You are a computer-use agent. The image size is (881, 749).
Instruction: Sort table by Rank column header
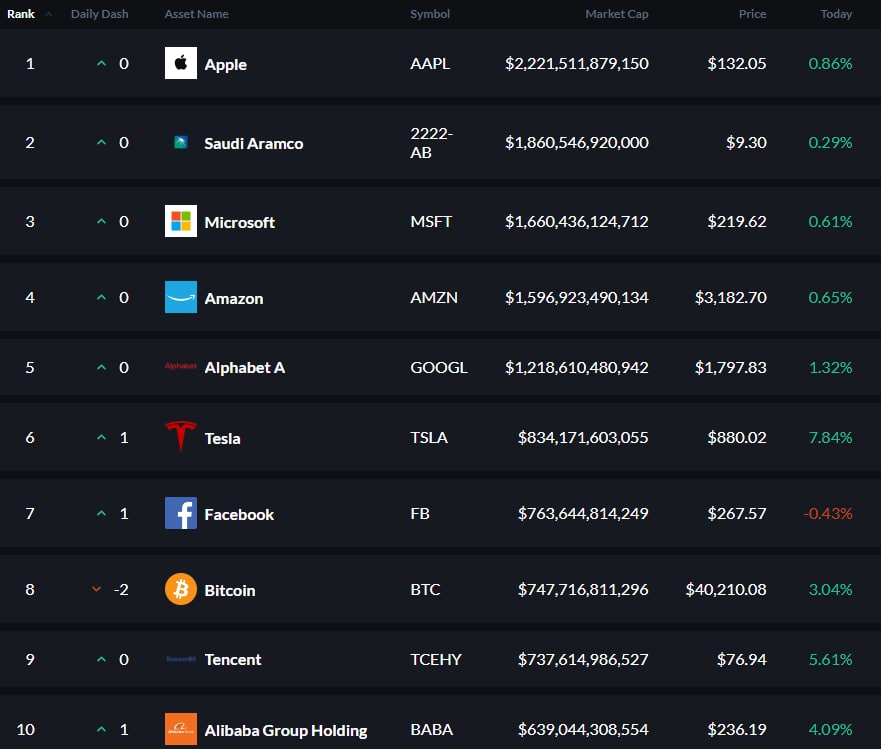[21, 14]
